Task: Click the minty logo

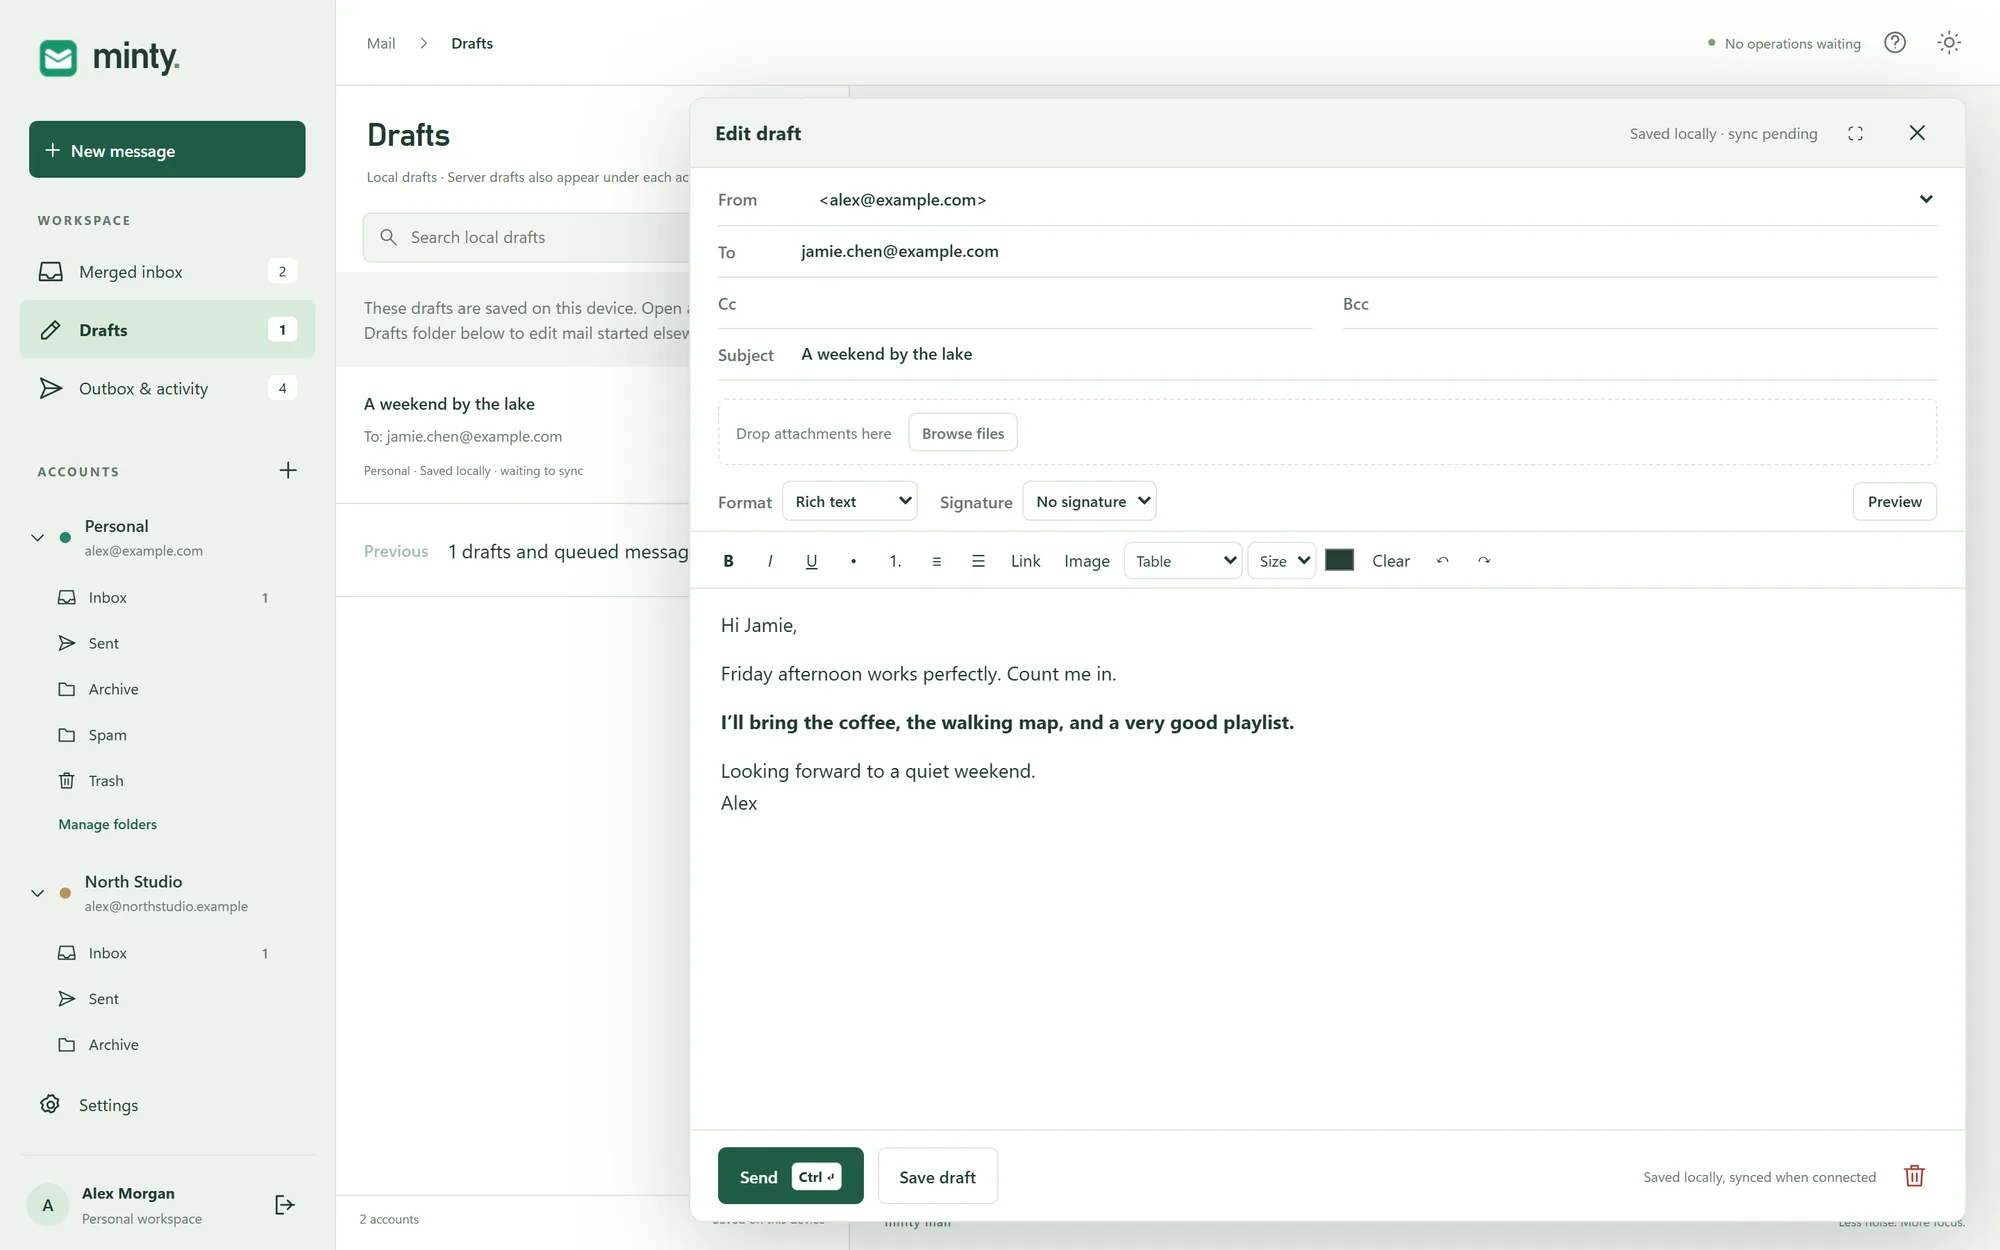Action: pos(109,57)
